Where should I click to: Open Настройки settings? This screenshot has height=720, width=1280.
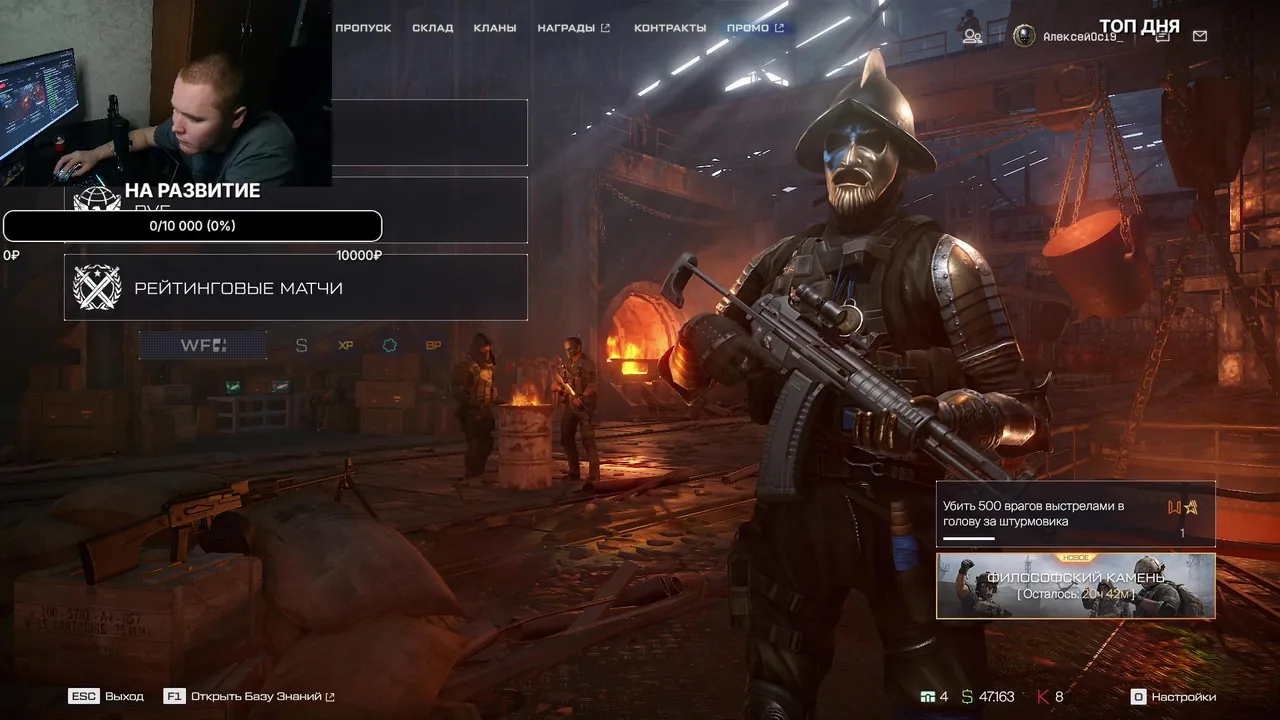click(x=1173, y=696)
